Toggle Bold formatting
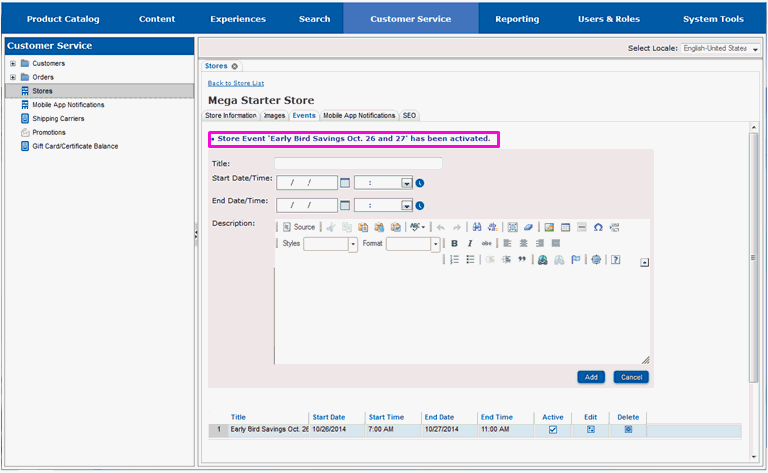 pos(454,243)
